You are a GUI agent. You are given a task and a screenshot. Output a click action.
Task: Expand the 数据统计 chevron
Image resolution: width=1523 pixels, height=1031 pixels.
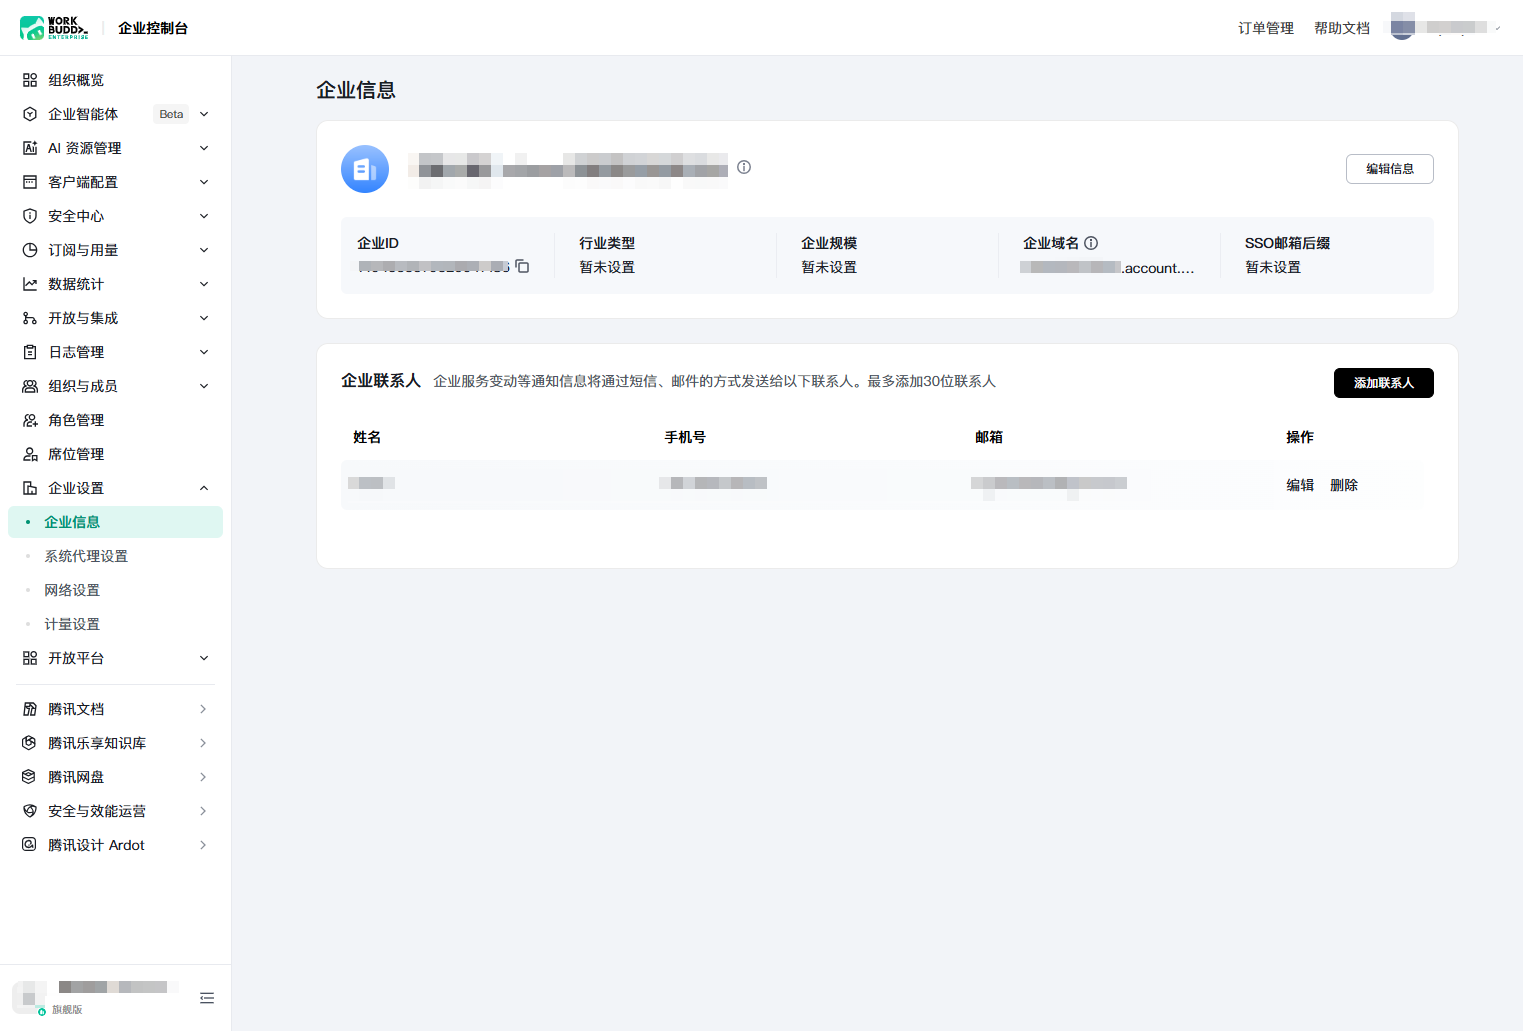[204, 284]
